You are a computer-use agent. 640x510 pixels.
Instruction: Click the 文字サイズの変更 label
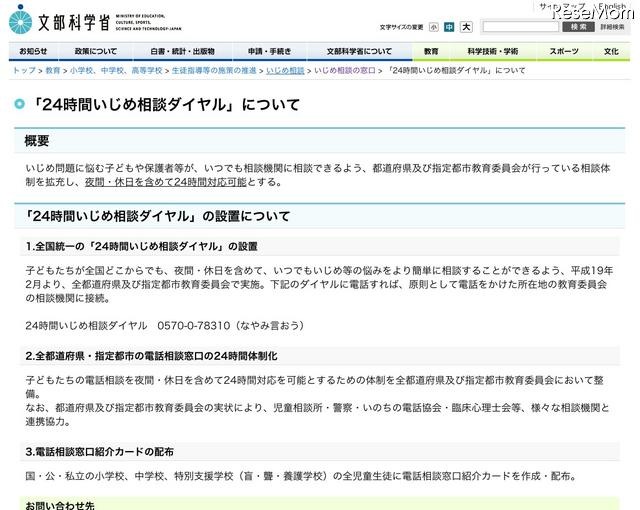pos(401,27)
